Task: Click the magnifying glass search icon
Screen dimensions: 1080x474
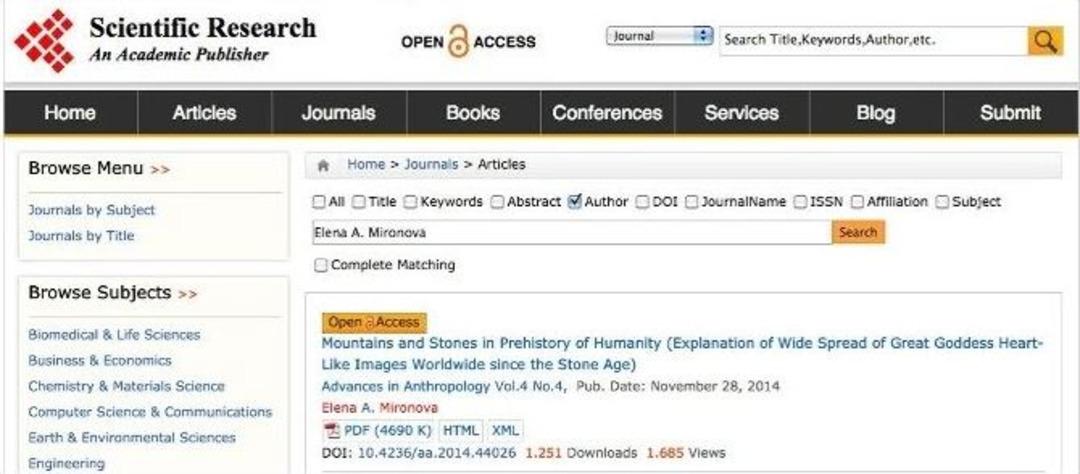Action: click(1045, 41)
